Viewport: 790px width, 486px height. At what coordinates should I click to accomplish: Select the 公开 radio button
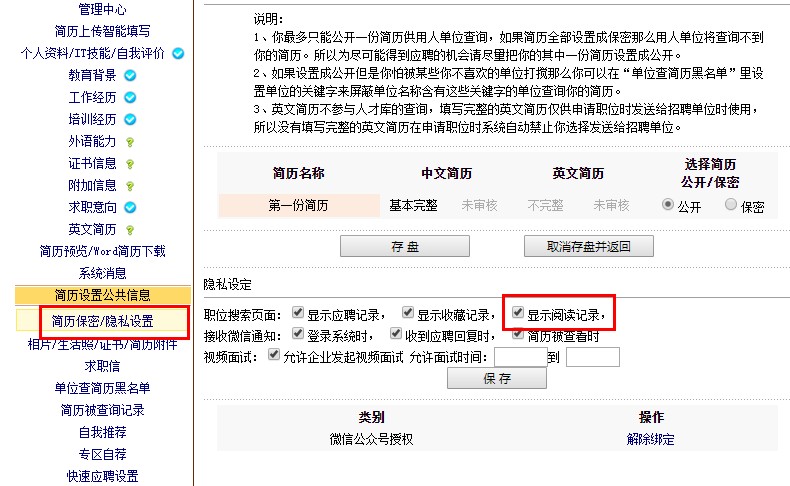(x=668, y=204)
